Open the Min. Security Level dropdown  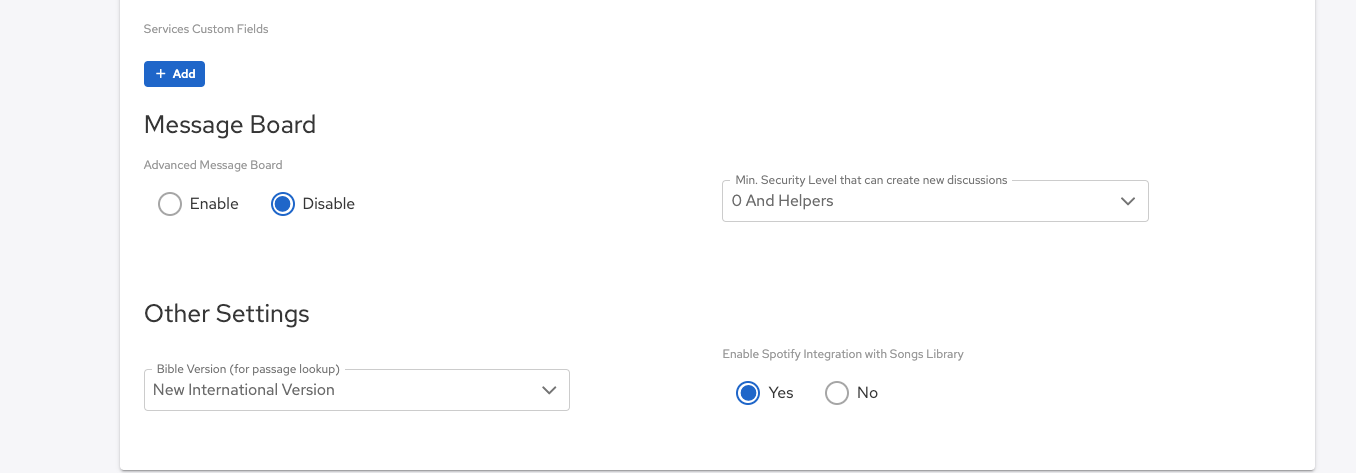[x=934, y=201]
